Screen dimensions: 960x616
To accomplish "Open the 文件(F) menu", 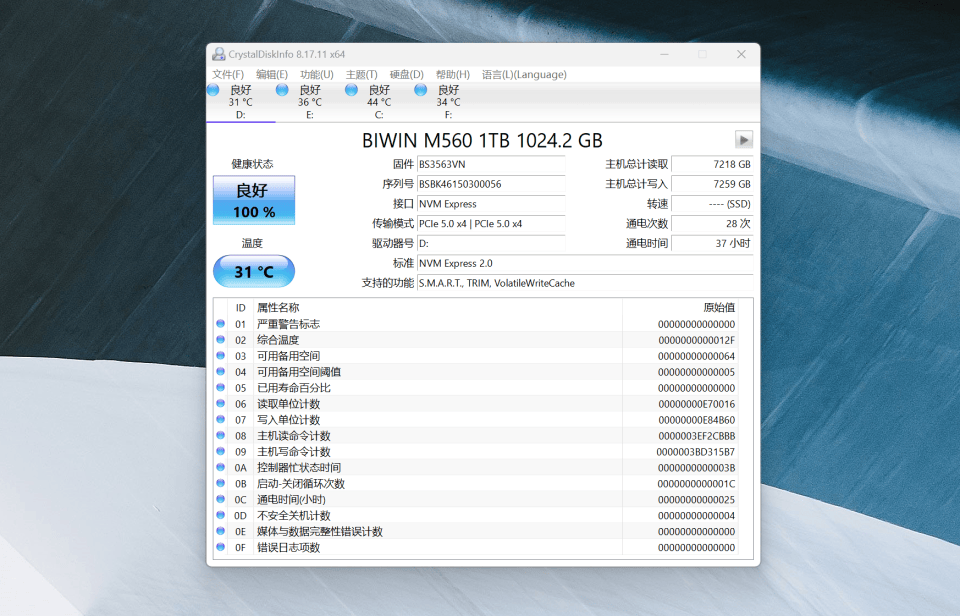I will [x=228, y=74].
